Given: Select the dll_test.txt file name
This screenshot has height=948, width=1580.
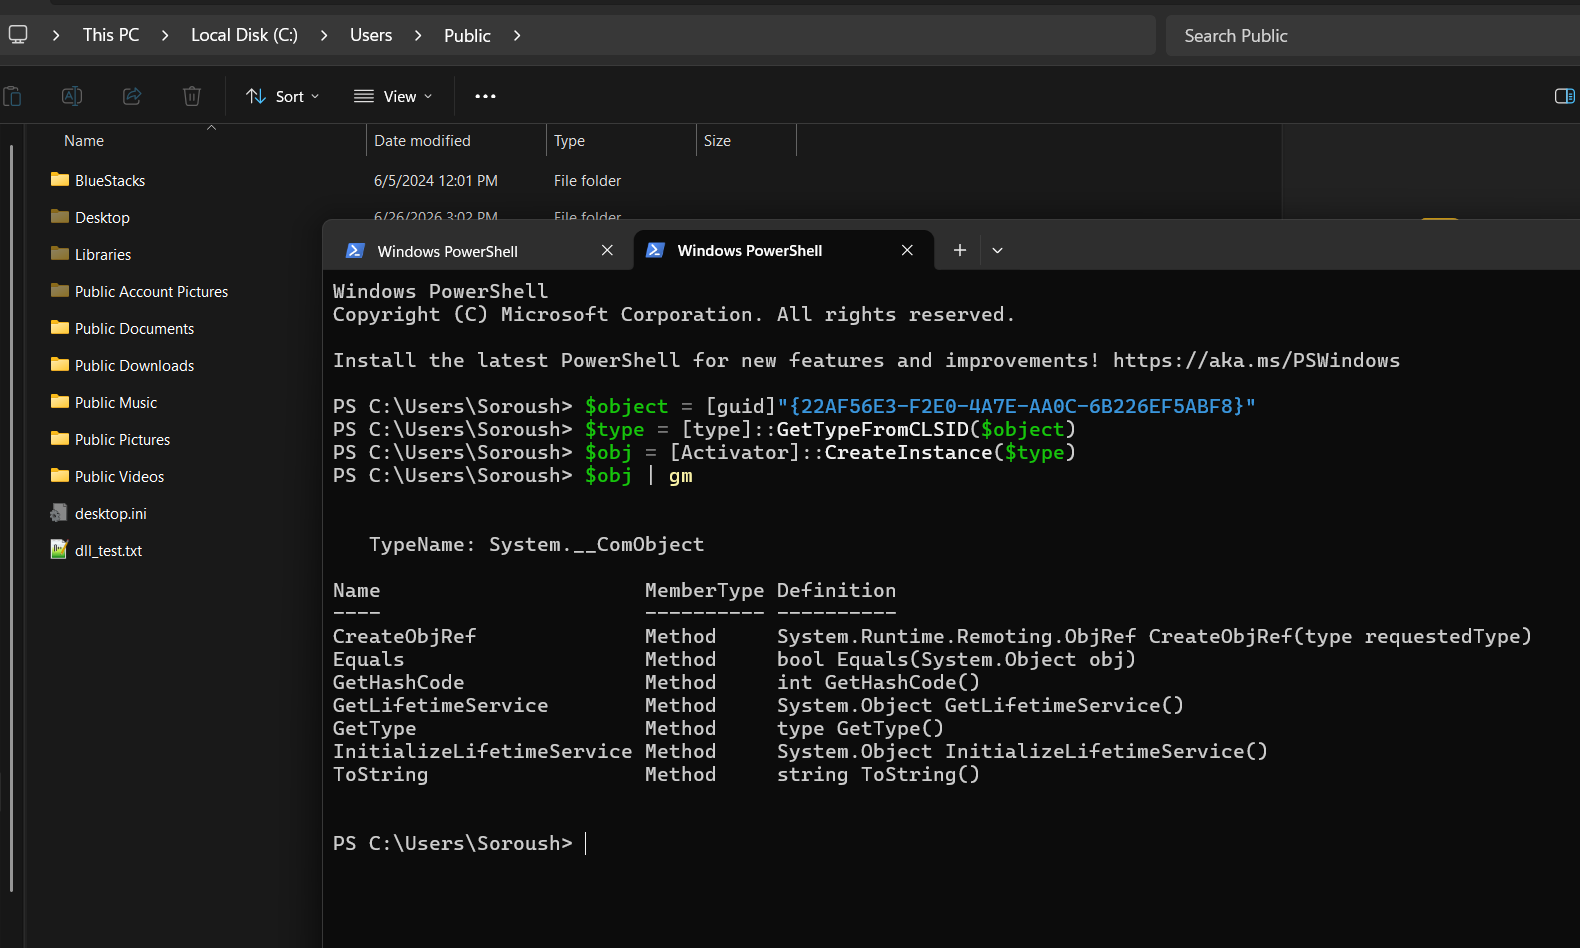Looking at the screenshot, I should pos(108,551).
